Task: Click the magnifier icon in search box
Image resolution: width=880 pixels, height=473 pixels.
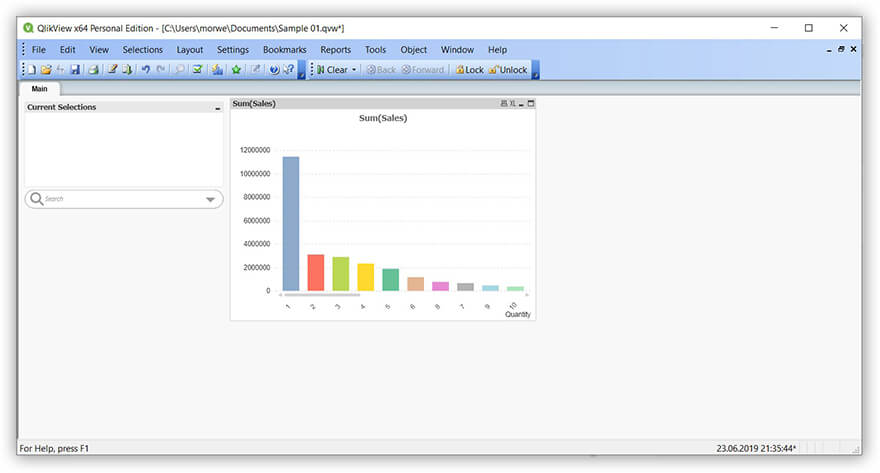Action: (36, 199)
